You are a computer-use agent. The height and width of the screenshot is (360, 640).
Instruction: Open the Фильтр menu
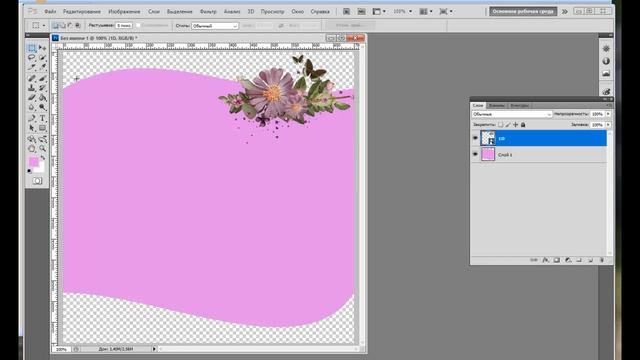pyautogui.click(x=208, y=11)
